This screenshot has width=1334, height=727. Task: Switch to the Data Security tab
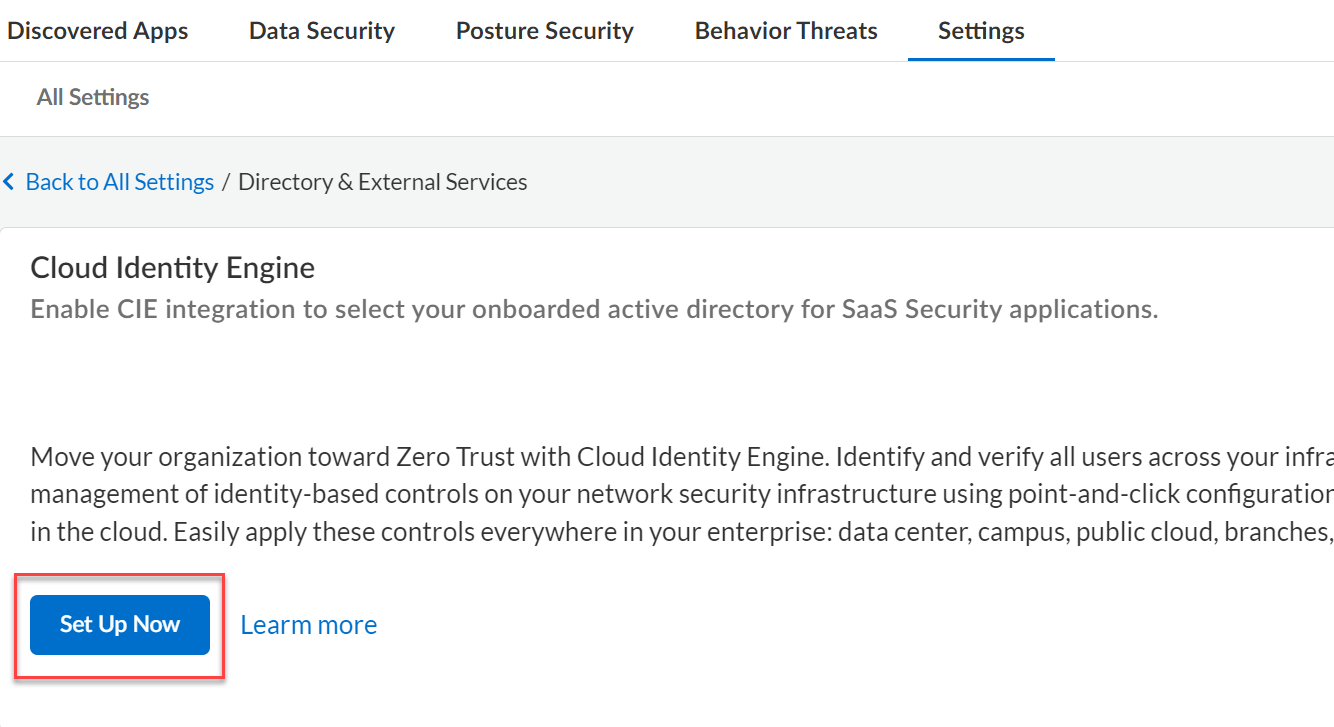pos(322,31)
